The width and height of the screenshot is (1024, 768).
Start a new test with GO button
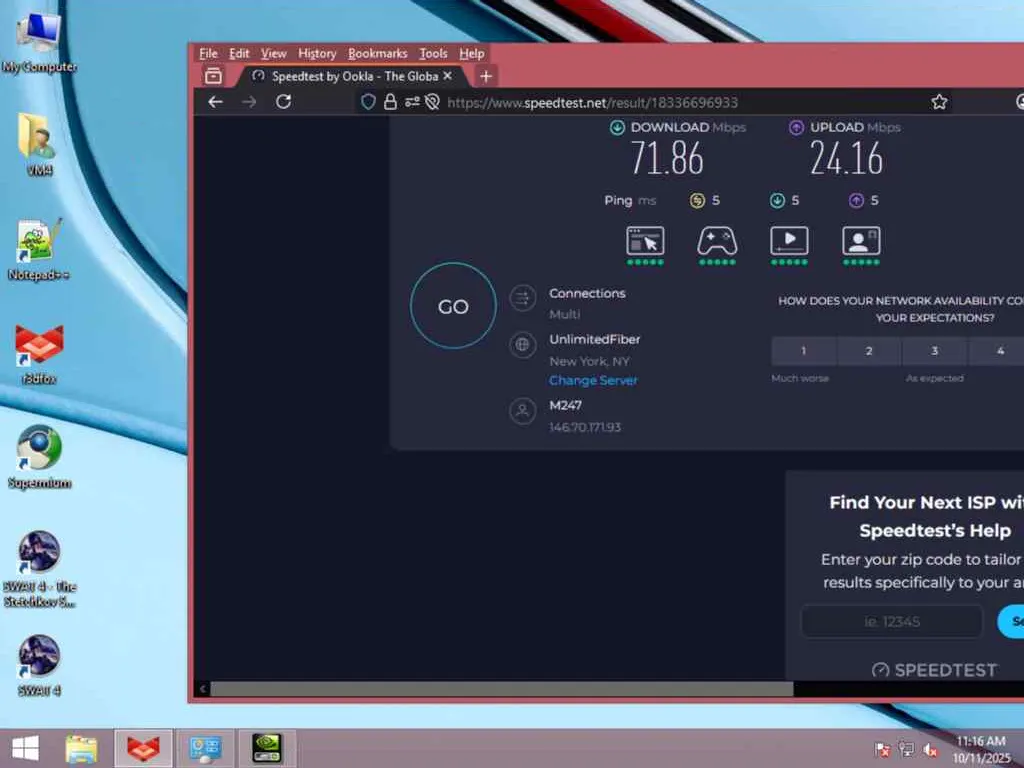pyautogui.click(x=453, y=306)
